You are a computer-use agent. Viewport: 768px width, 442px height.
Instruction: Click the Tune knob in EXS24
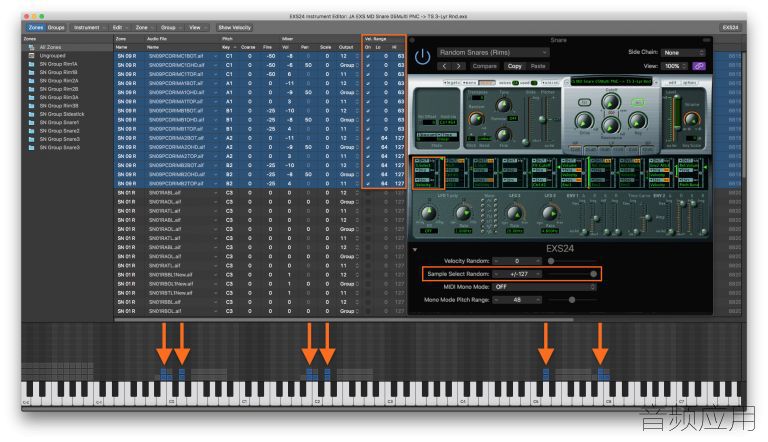click(503, 104)
